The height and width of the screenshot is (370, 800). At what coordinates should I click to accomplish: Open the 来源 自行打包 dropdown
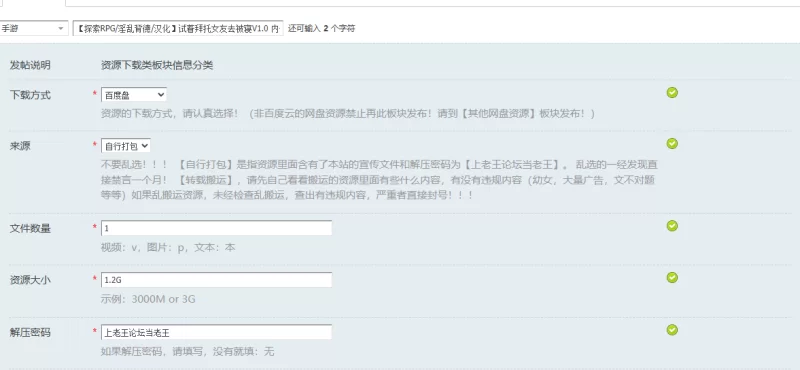click(x=126, y=146)
